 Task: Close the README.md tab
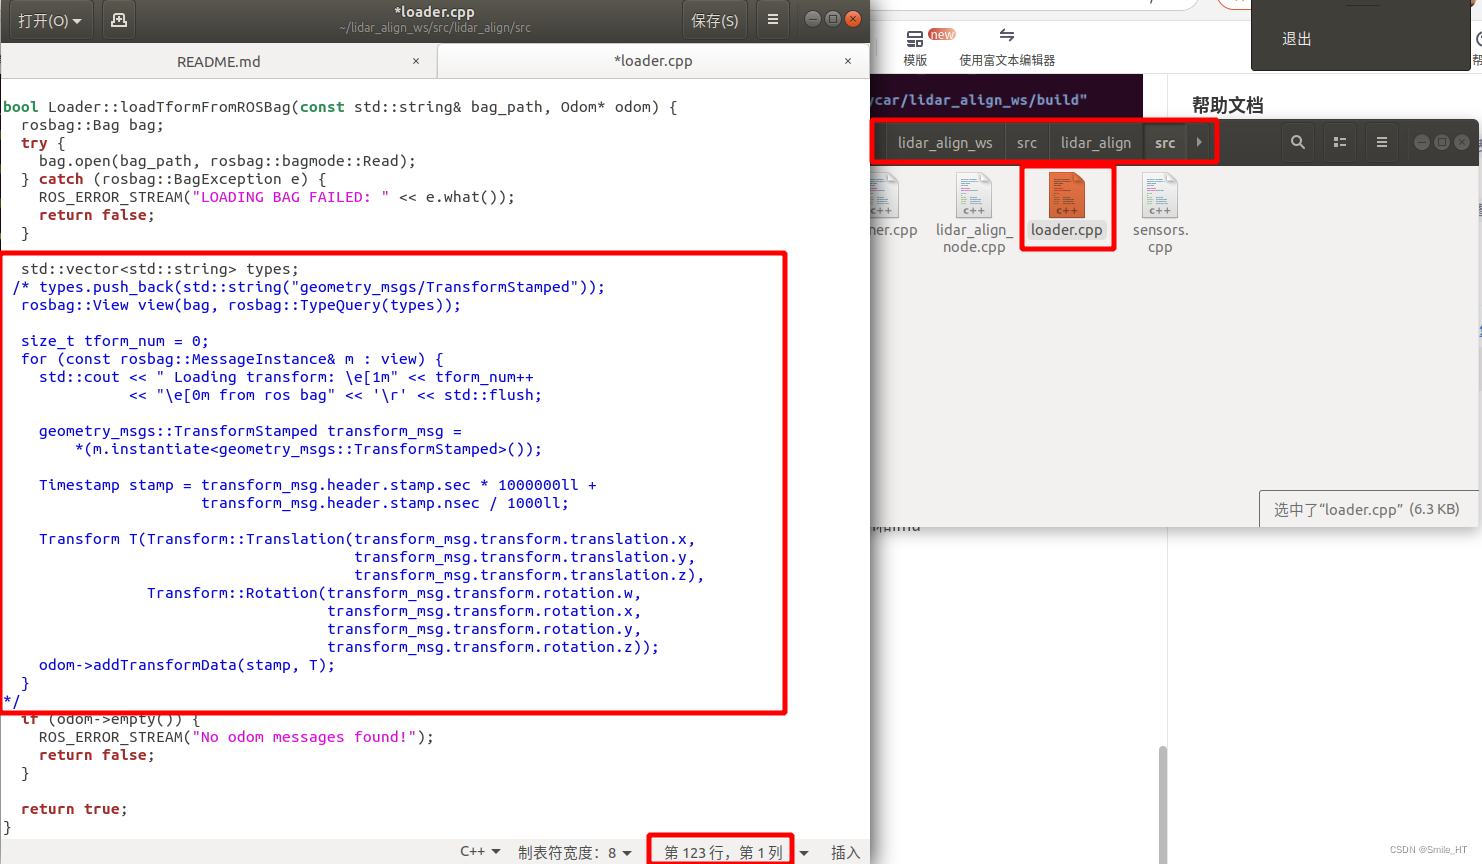416,61
